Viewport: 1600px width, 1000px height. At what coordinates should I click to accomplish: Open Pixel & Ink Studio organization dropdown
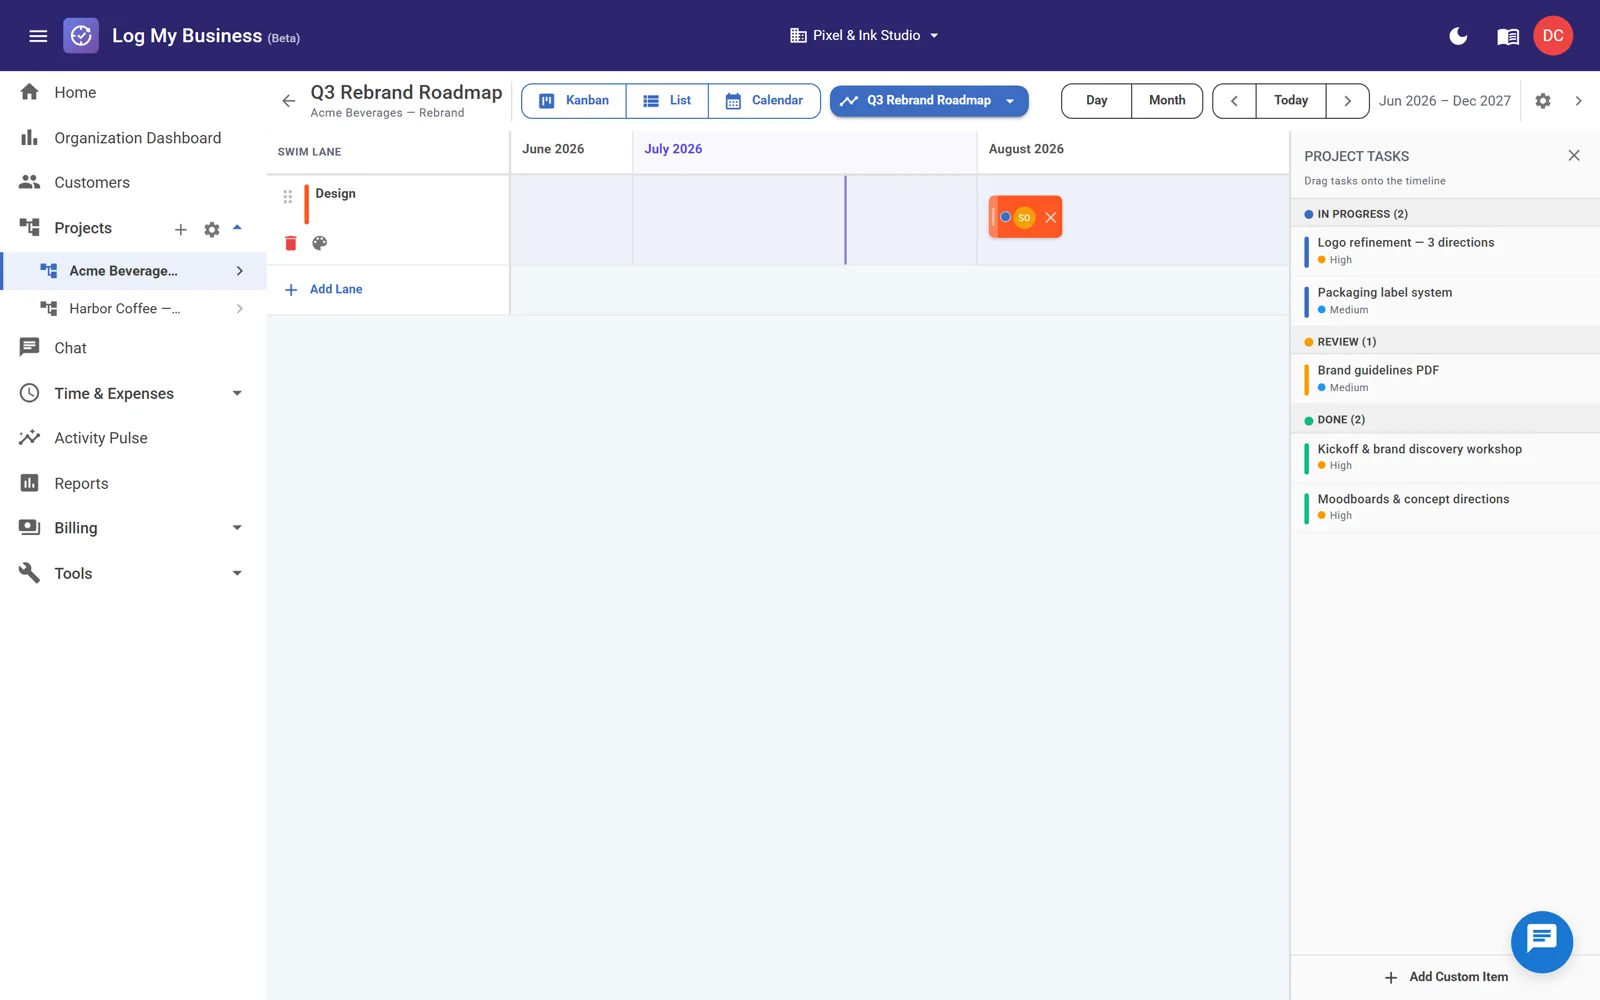click(x=865, y=36)
